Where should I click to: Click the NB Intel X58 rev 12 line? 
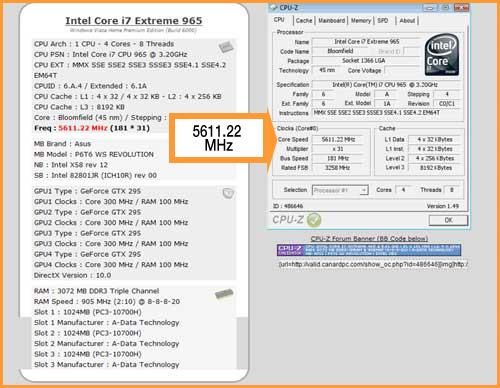(x=71, y=165)
